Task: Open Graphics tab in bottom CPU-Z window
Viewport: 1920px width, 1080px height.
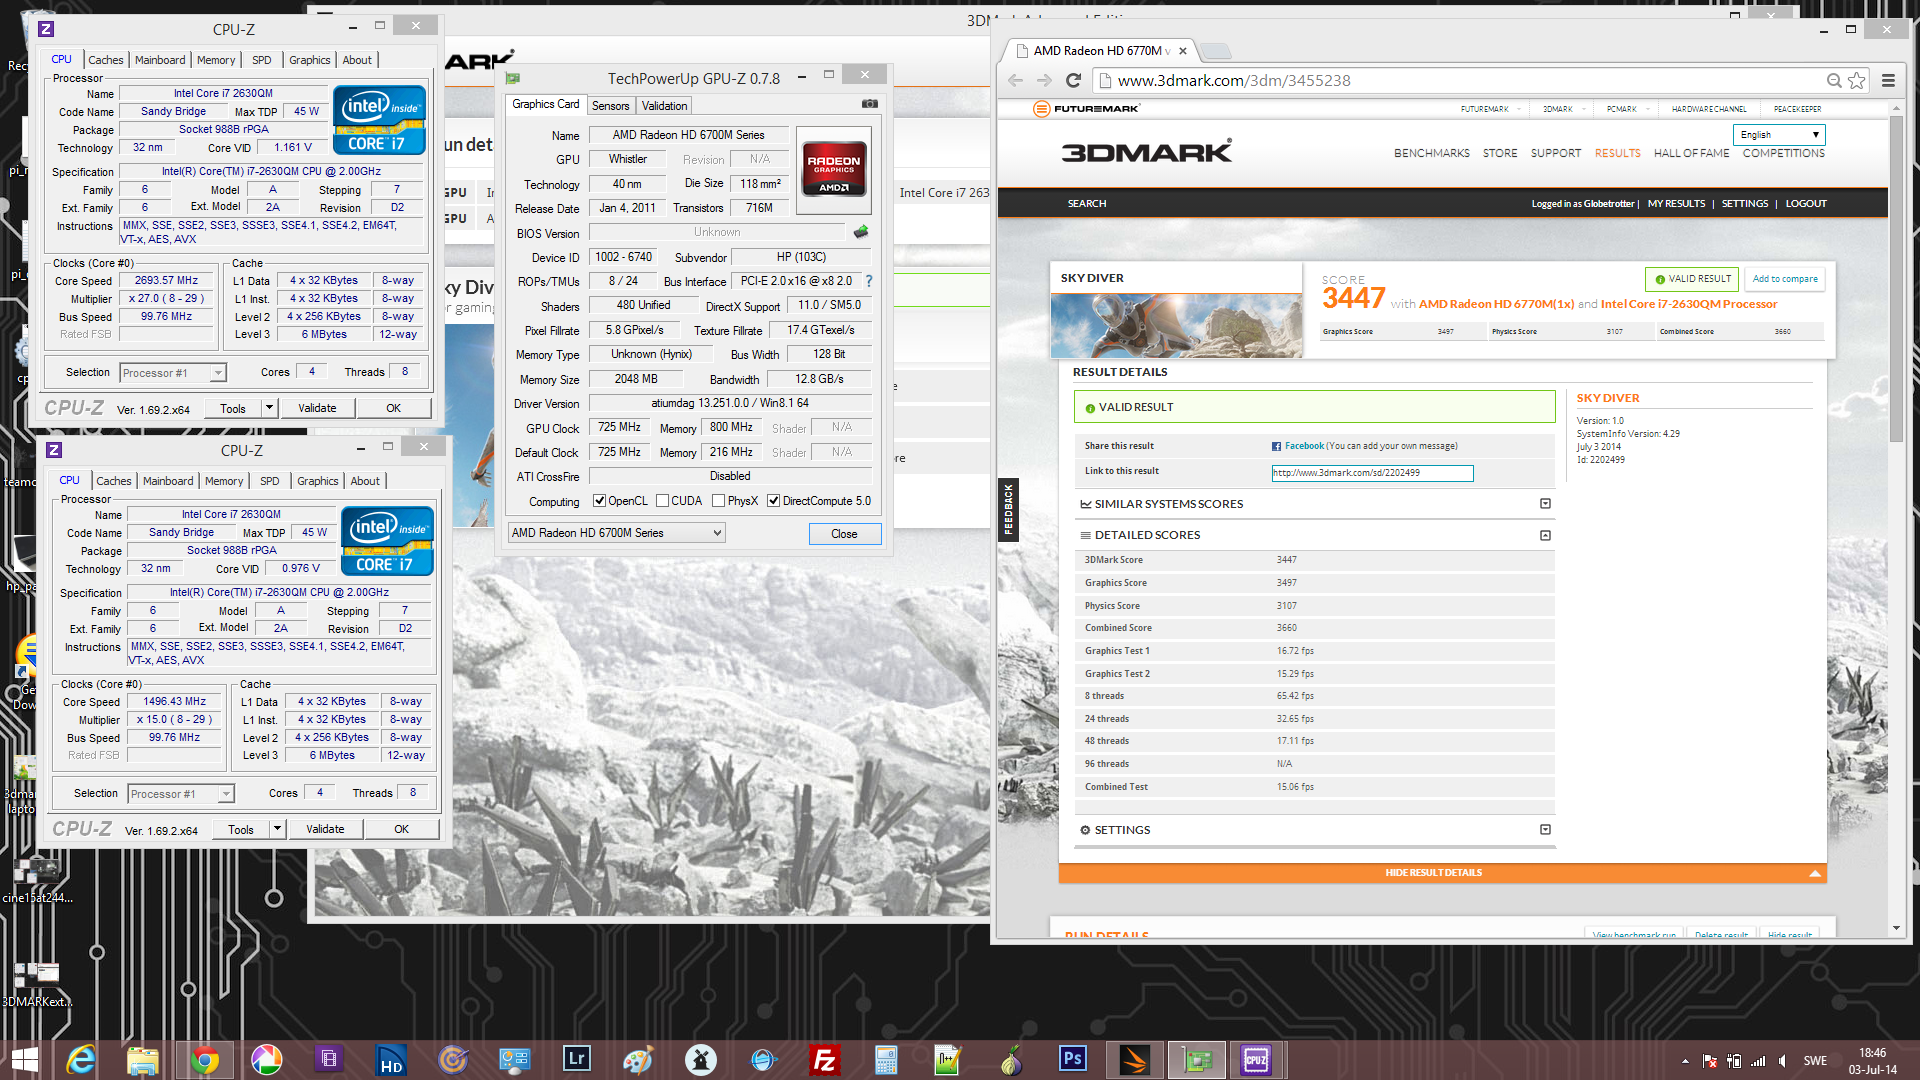Action: [x=317, y=481]
